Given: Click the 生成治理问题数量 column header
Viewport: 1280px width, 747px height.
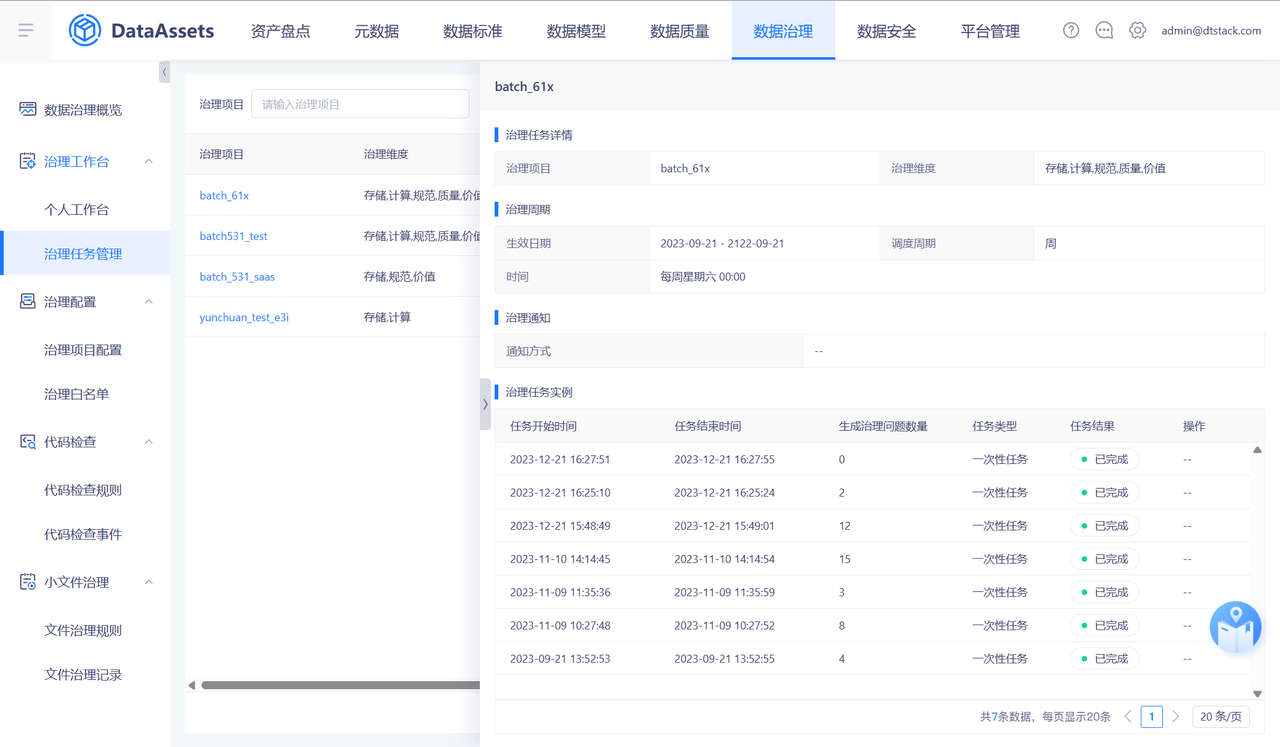Looking at the screenshot, I should click(x=883, y=426).
